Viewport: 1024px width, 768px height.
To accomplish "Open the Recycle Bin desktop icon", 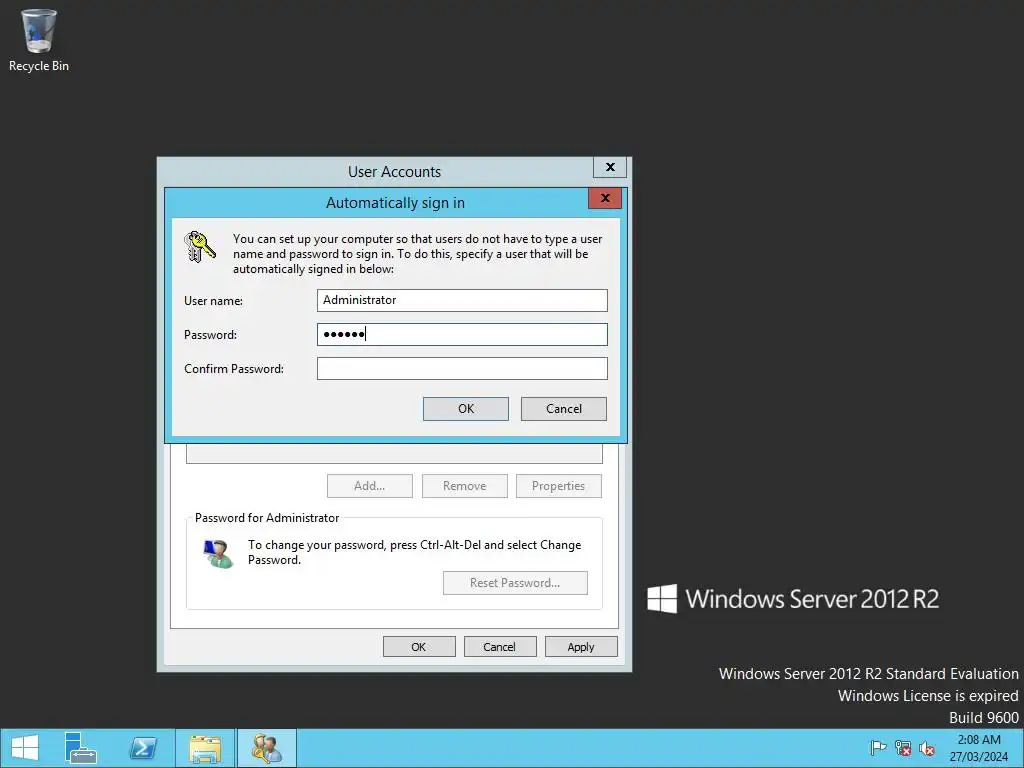I will click(39, 40).
